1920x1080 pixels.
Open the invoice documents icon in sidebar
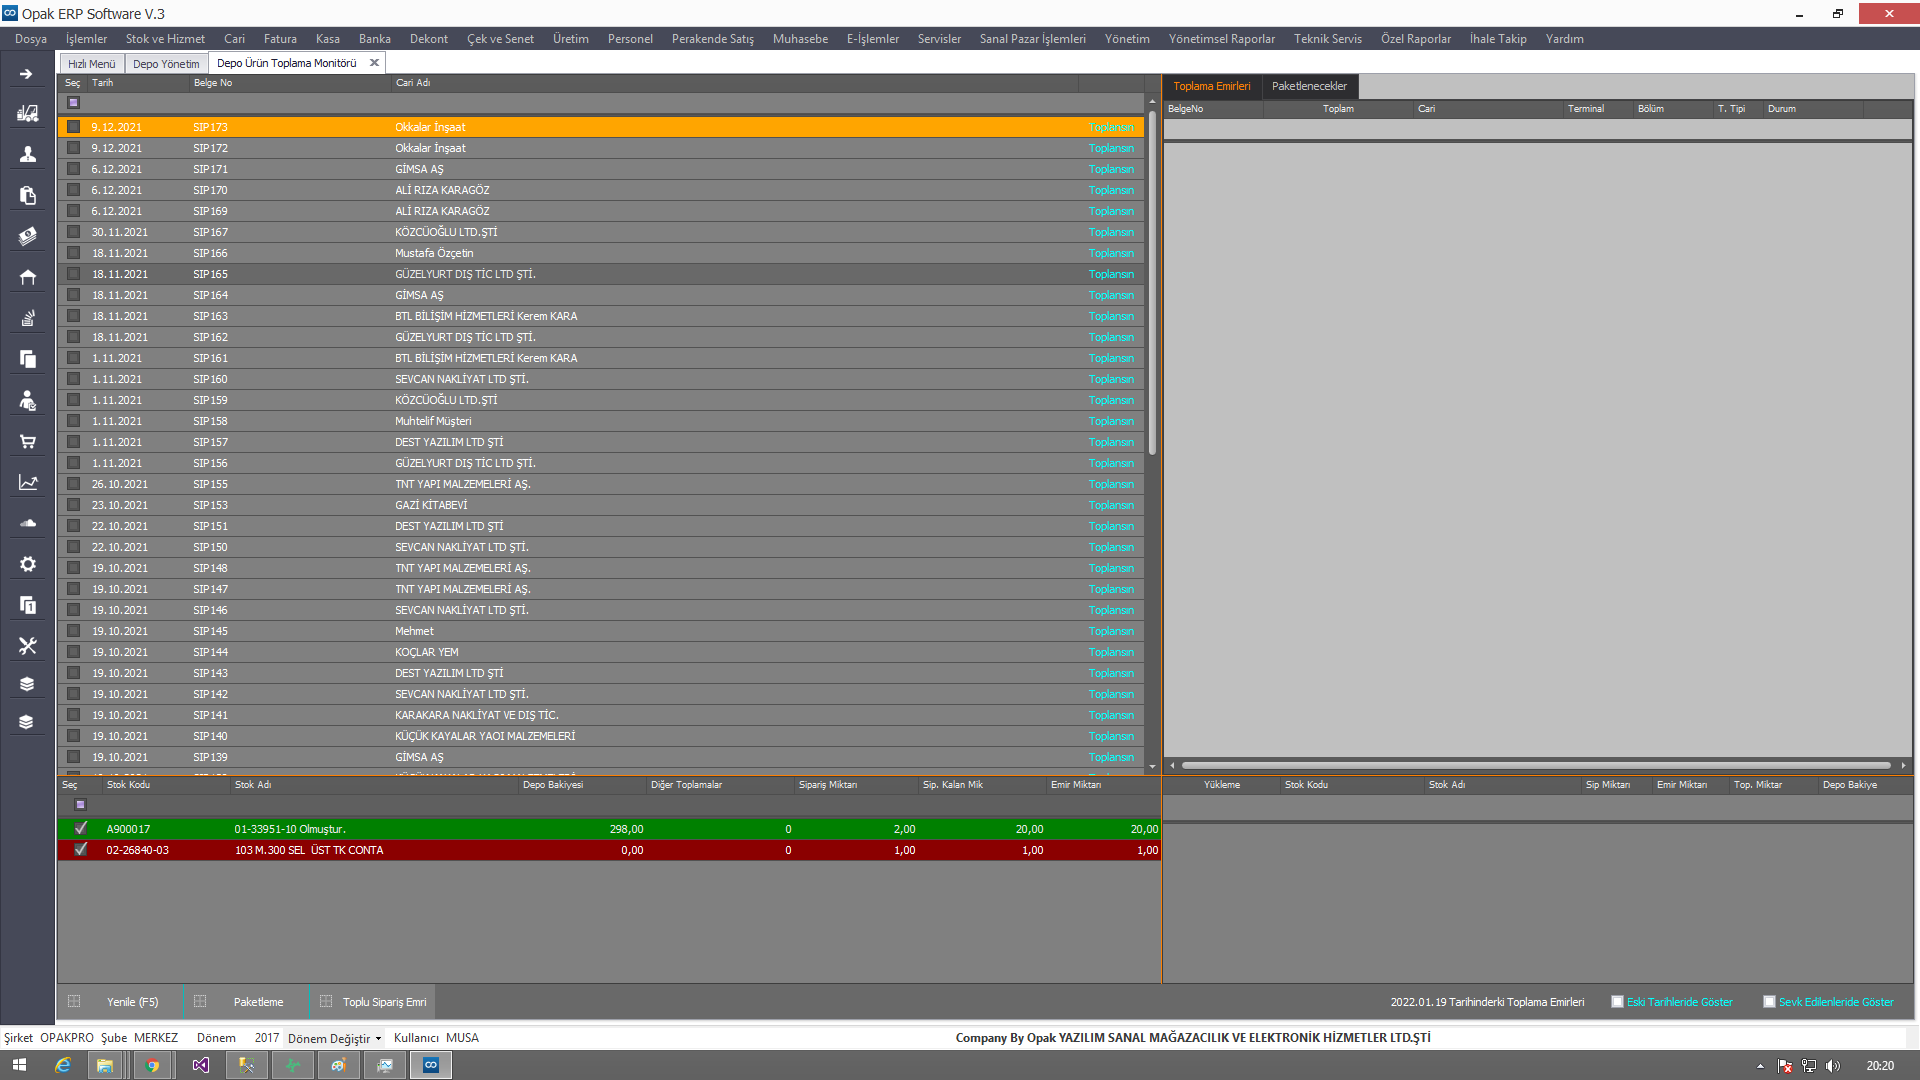pos(27,195)
